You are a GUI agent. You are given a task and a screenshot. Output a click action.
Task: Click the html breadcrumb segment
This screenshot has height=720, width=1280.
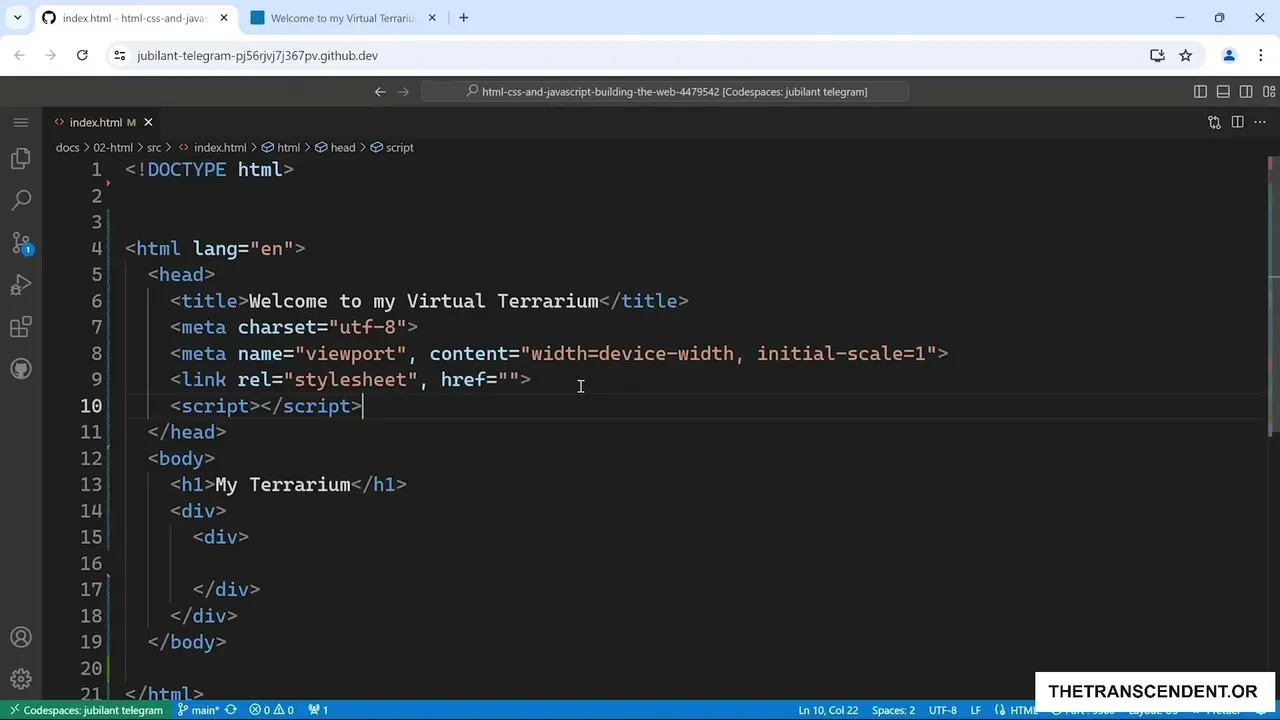(281, 147)
